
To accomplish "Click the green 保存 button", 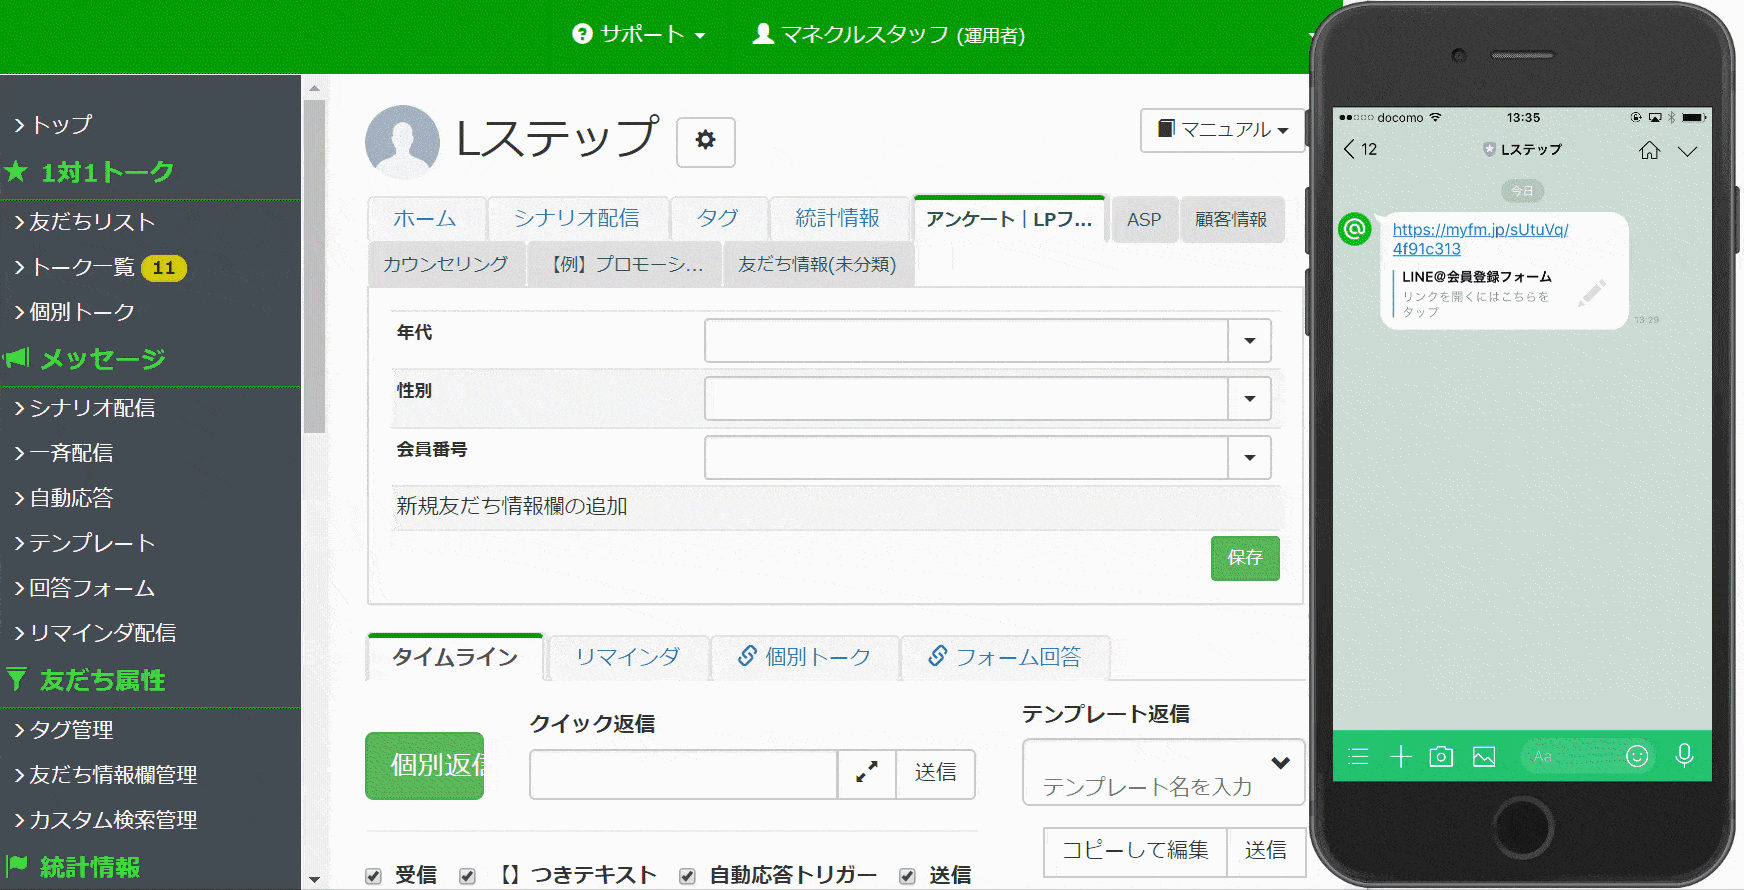I will pos(1245,558).
